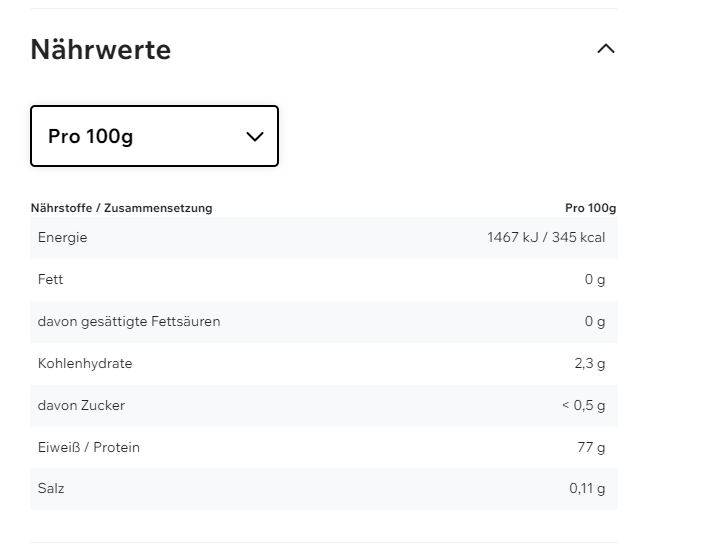Viewport: 710px width, 554px height.
Task: Click the down arrow inside the serving selector
Action: coord(254,136)
